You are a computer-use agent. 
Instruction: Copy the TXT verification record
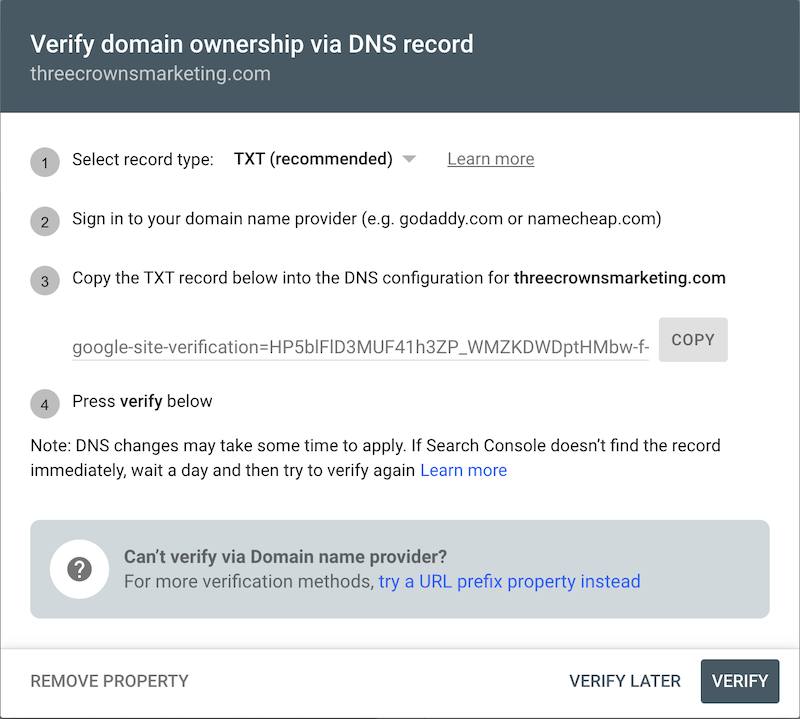693,340
